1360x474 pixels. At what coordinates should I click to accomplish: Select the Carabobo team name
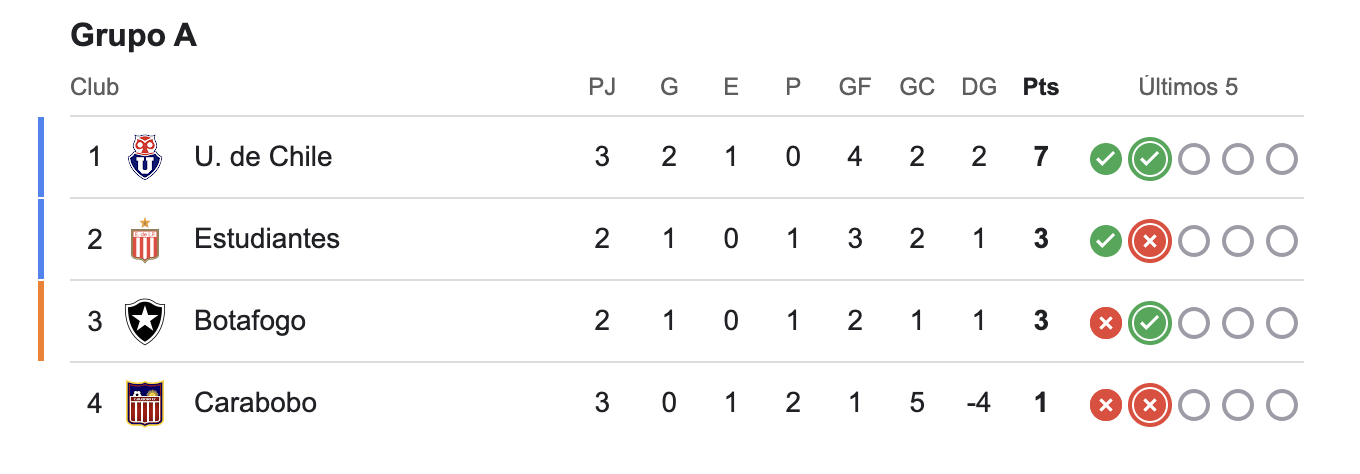point(255,404)
